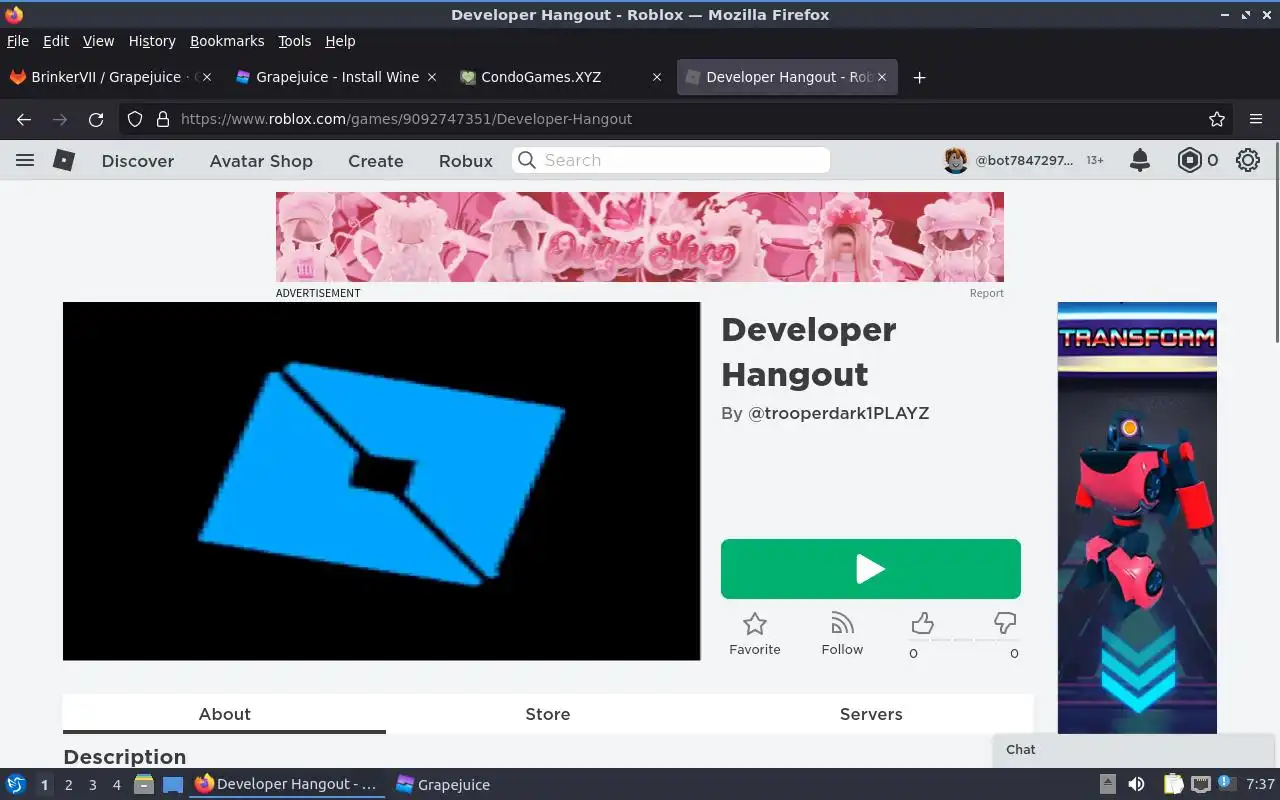Image resolution: width=1280 pixels, height=800 pixels.
Task: Open the taskbar file manager icon
Action: (143, 785)
